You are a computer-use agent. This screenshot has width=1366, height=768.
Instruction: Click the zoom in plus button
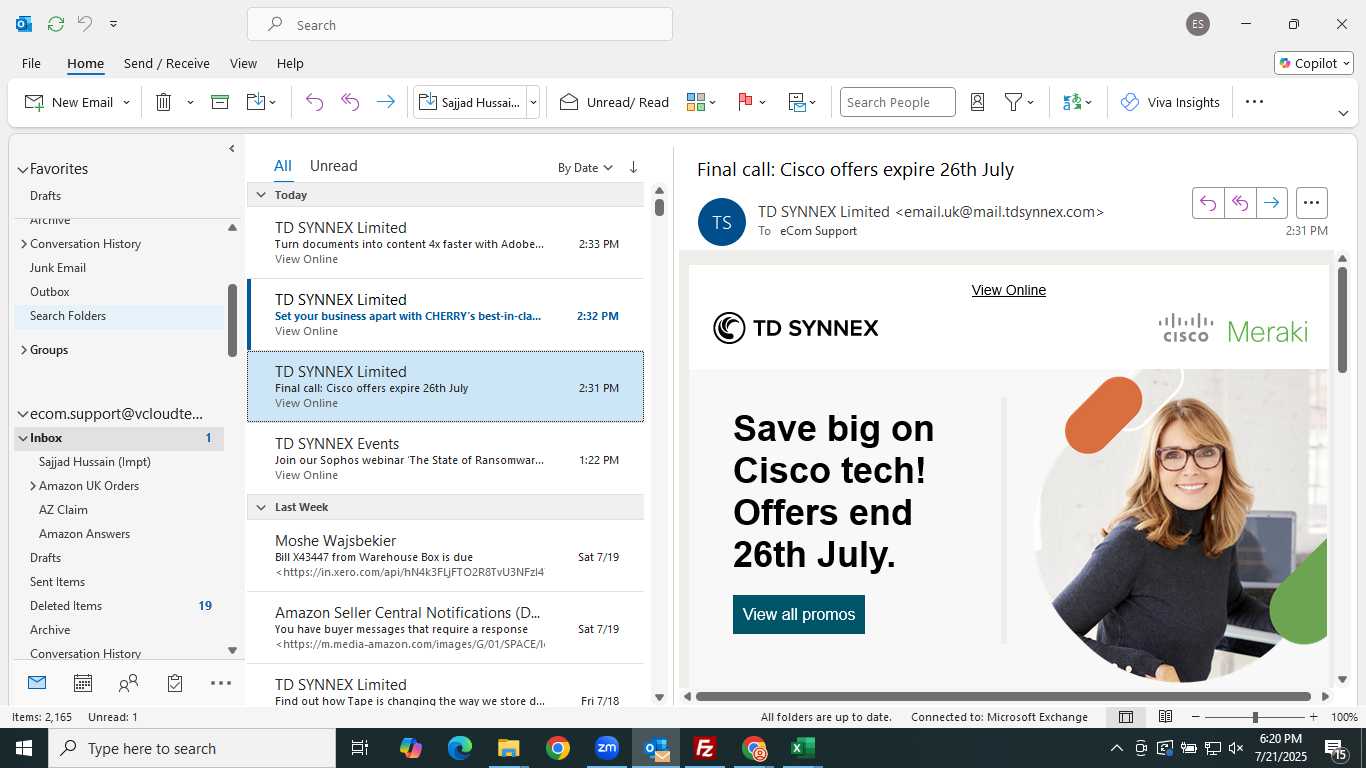(x=1313, y=717)
